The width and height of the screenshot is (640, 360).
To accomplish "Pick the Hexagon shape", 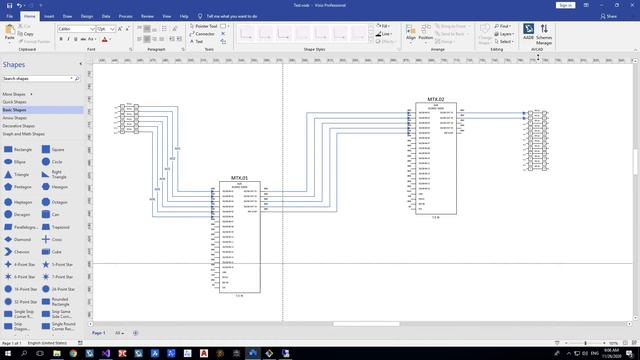I will click(x=55, y=187).
